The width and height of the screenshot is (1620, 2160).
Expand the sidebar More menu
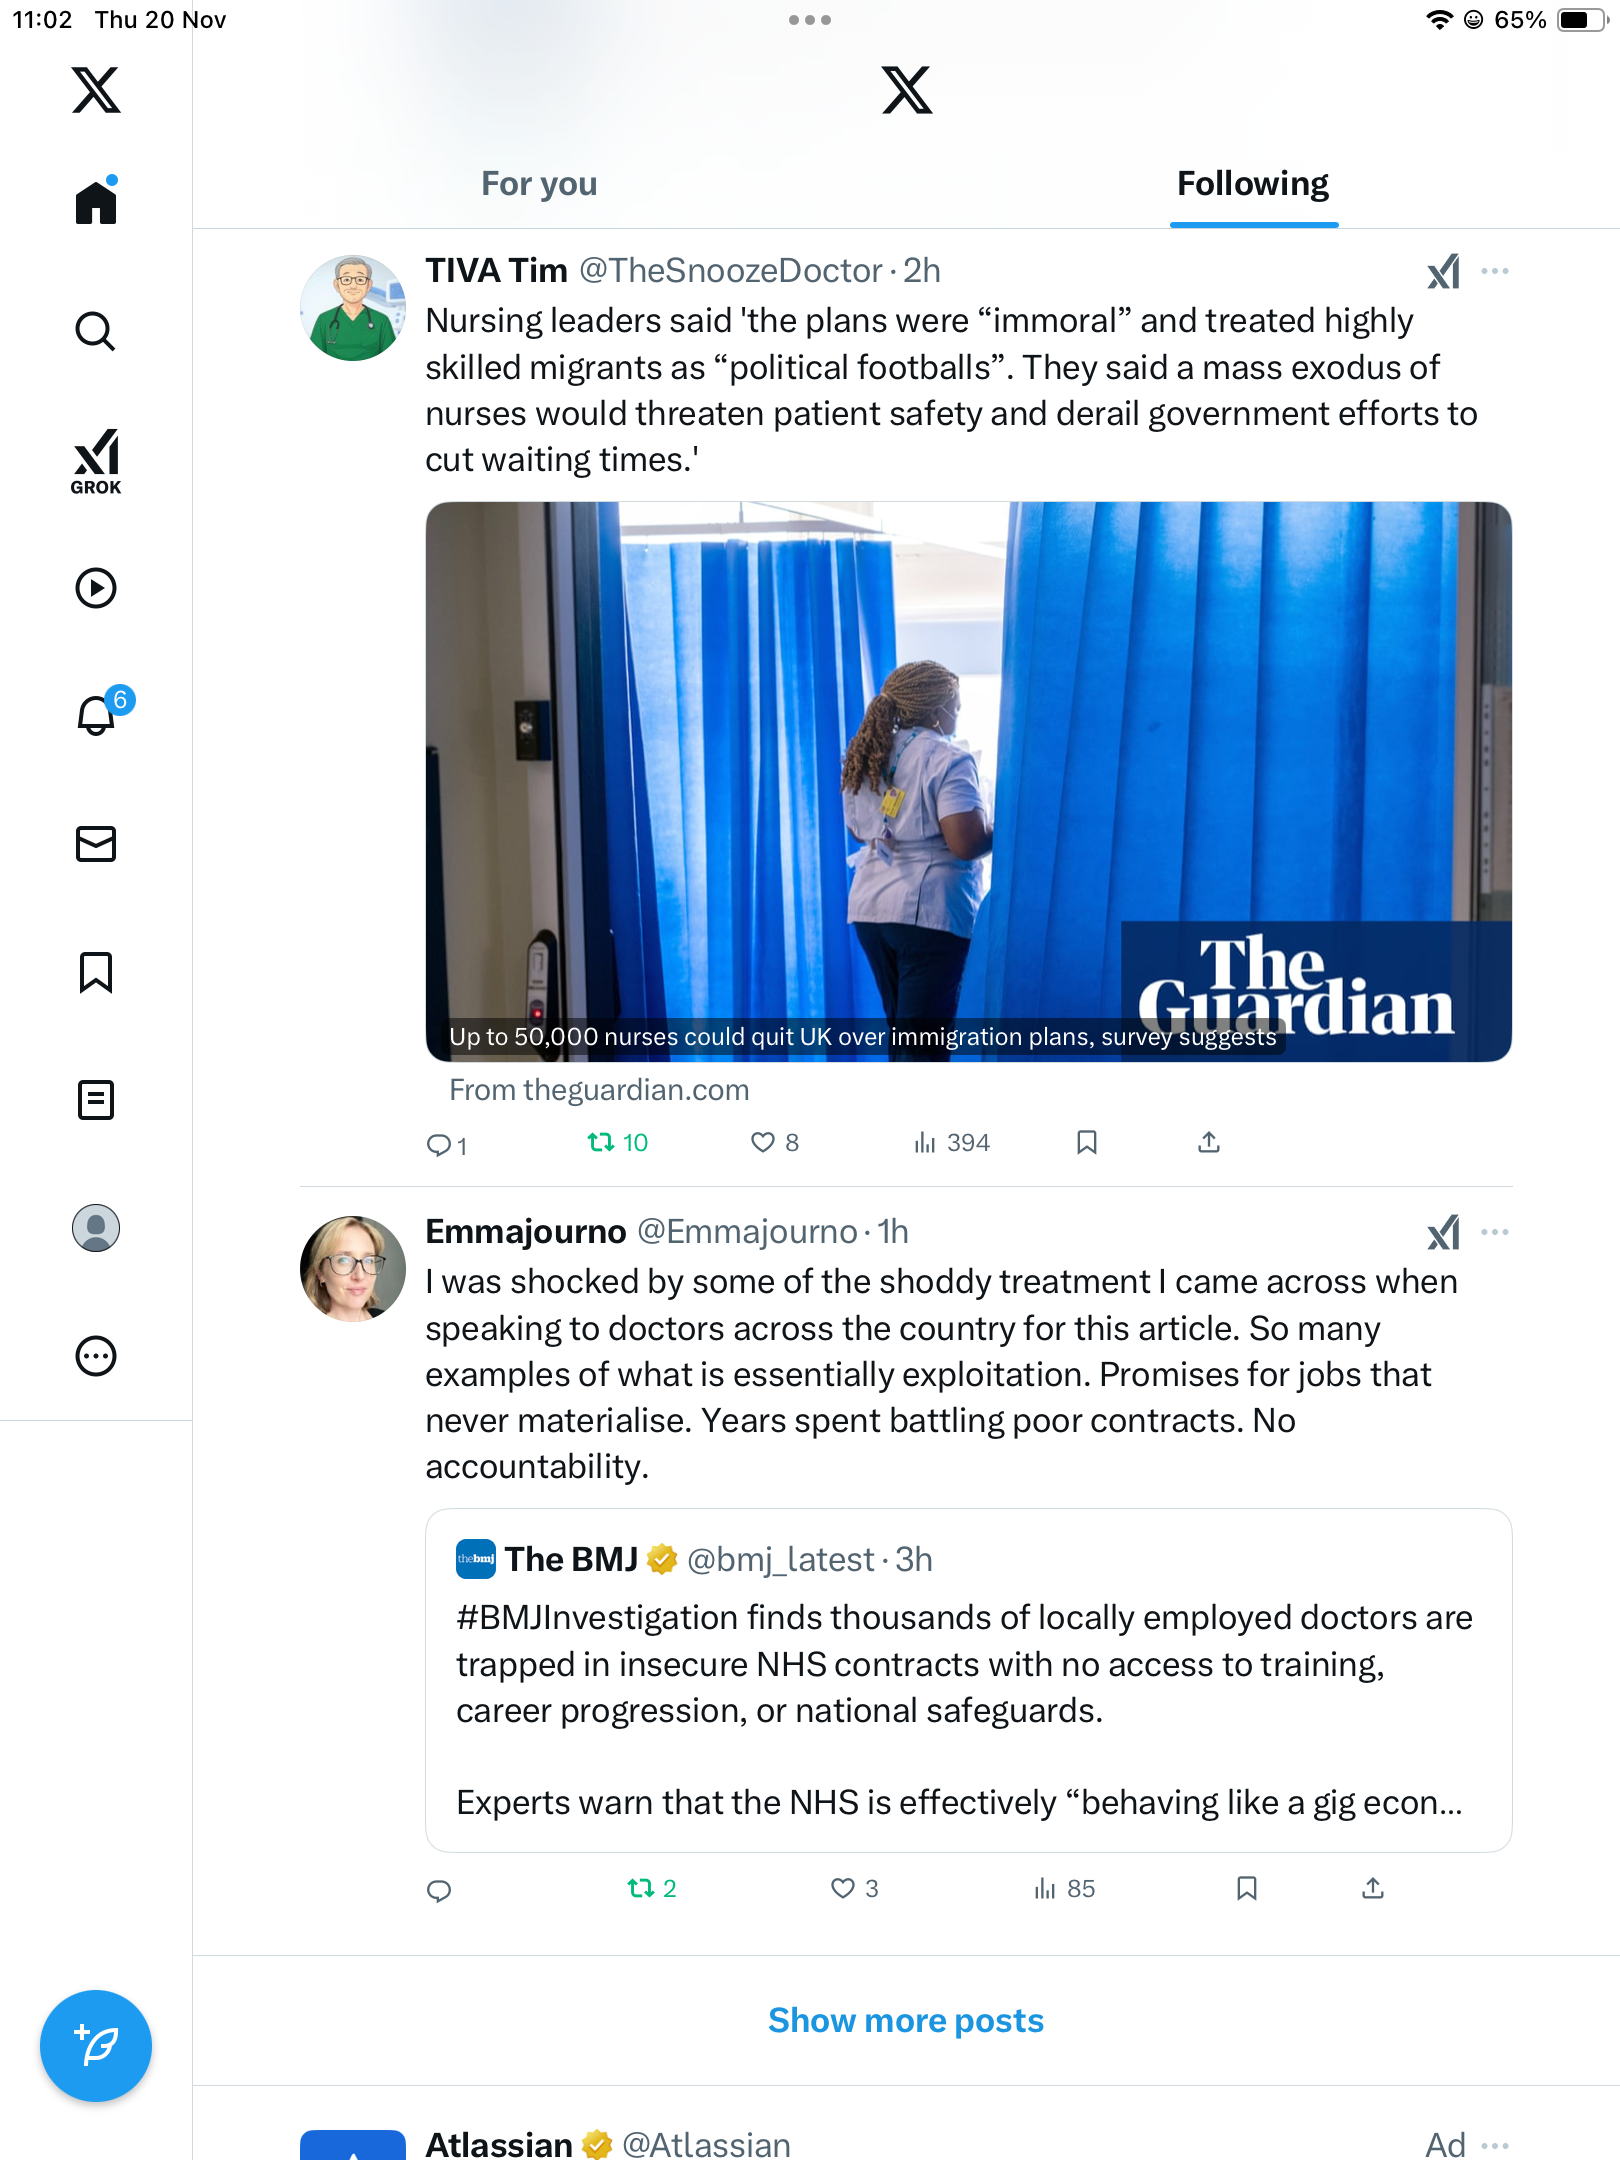coord(96,1356)
